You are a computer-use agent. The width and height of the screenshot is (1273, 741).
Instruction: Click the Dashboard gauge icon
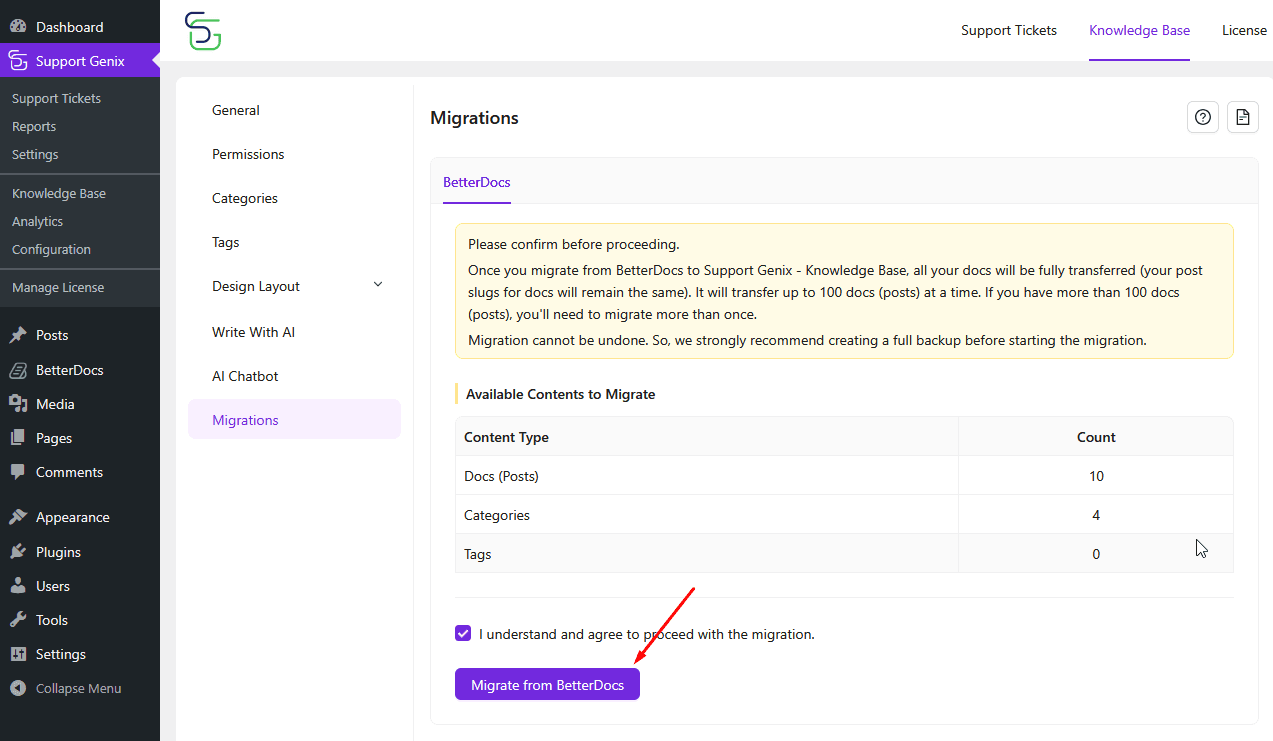pyautogui.click(x=18, y=27)
